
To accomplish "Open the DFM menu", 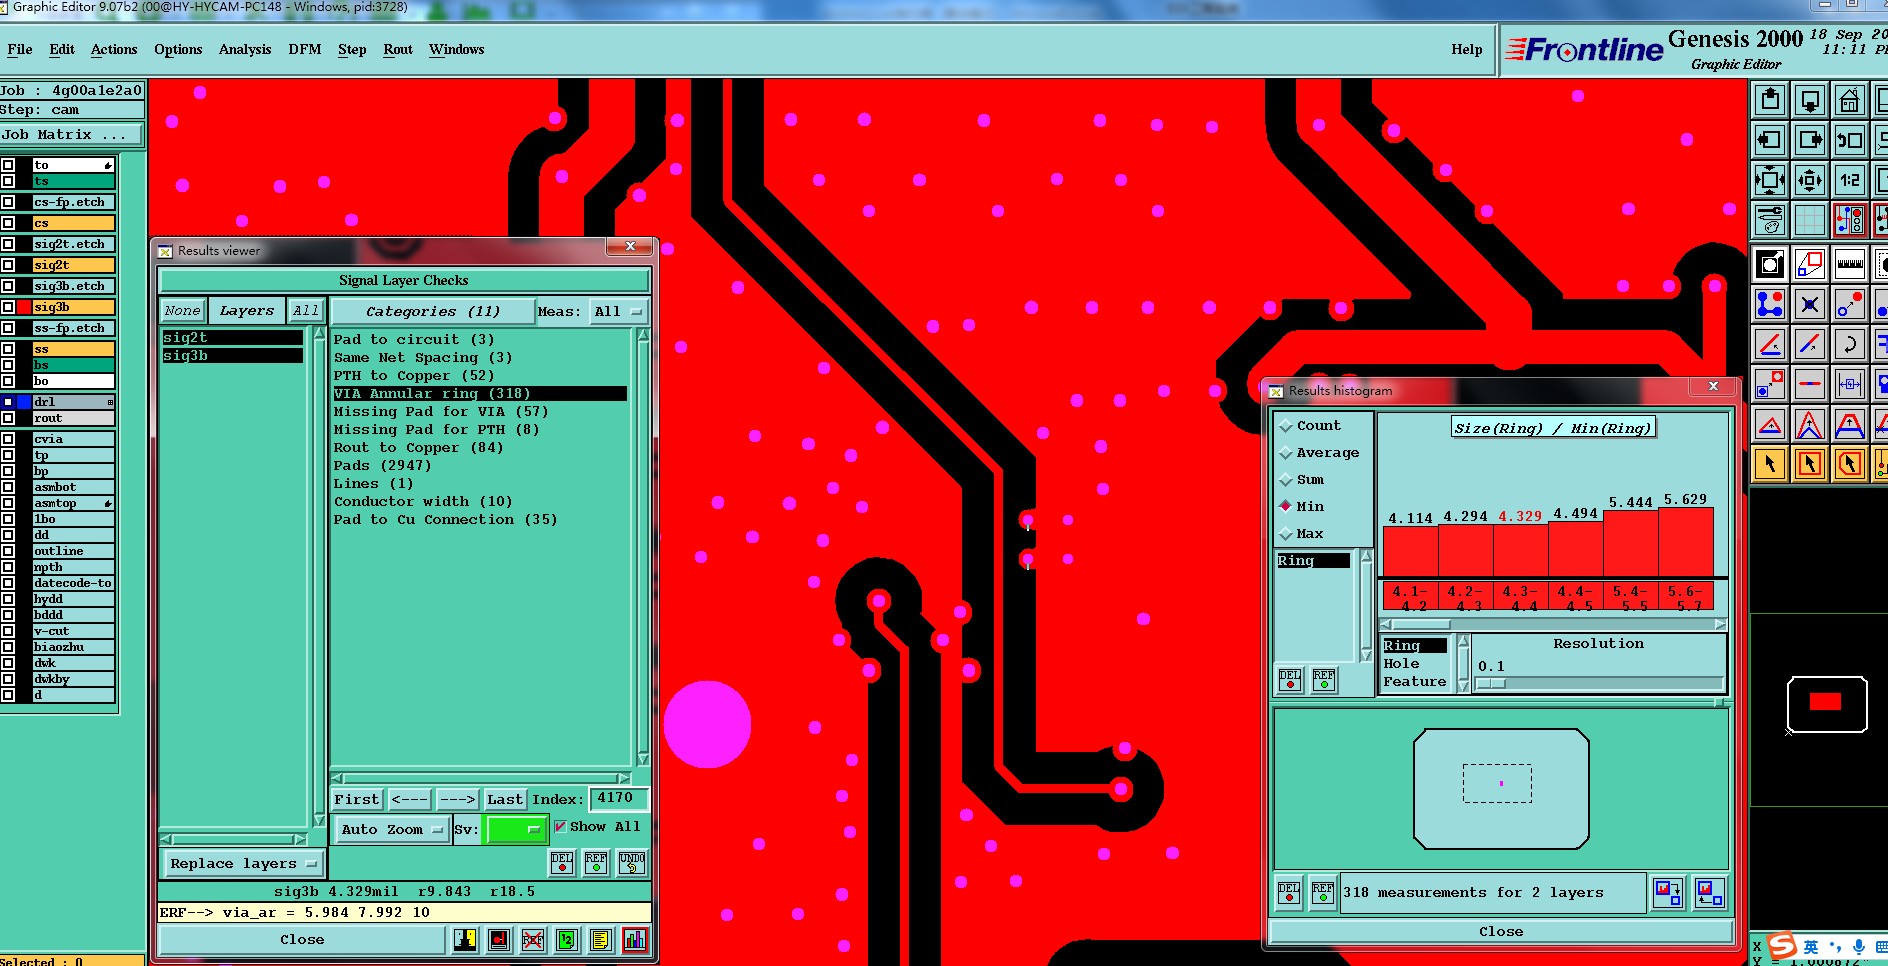I will pos(305,49).
